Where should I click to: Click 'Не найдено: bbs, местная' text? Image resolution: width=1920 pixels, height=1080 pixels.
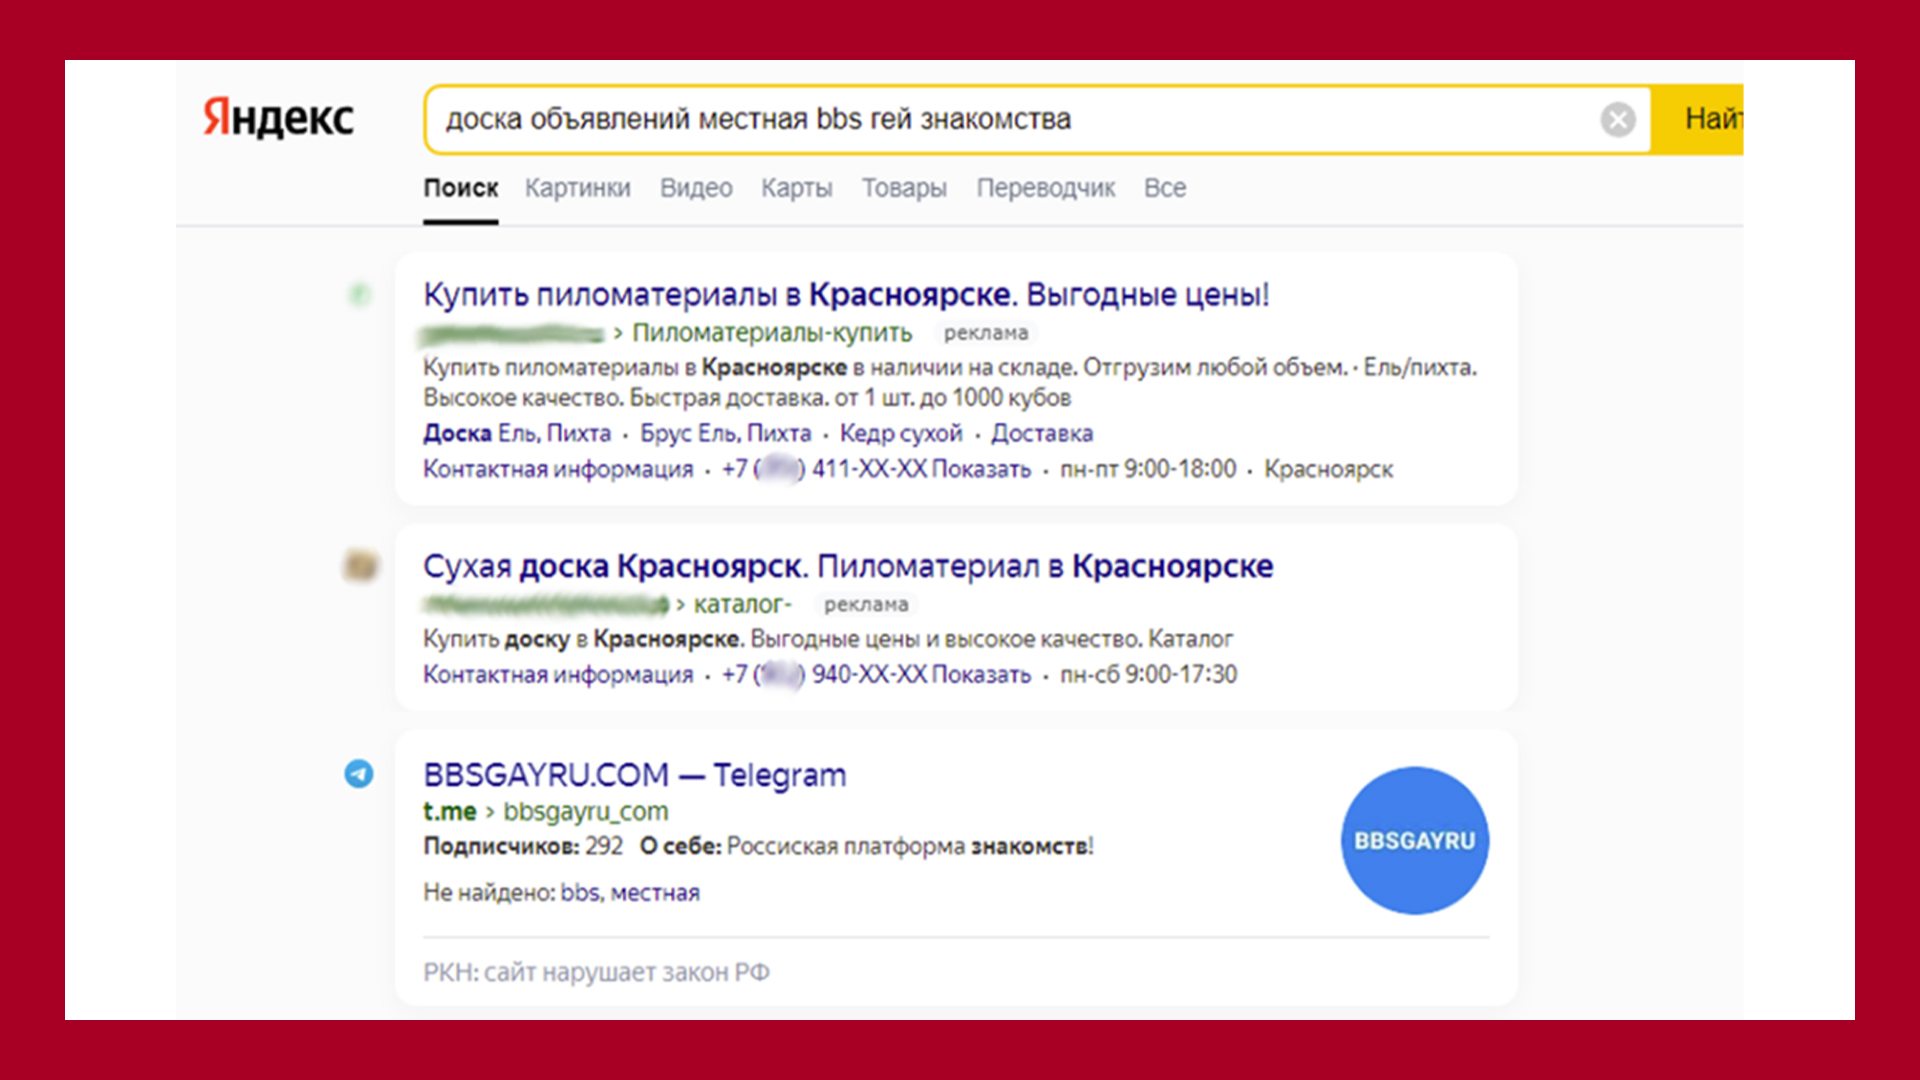(x=561, y=892)
